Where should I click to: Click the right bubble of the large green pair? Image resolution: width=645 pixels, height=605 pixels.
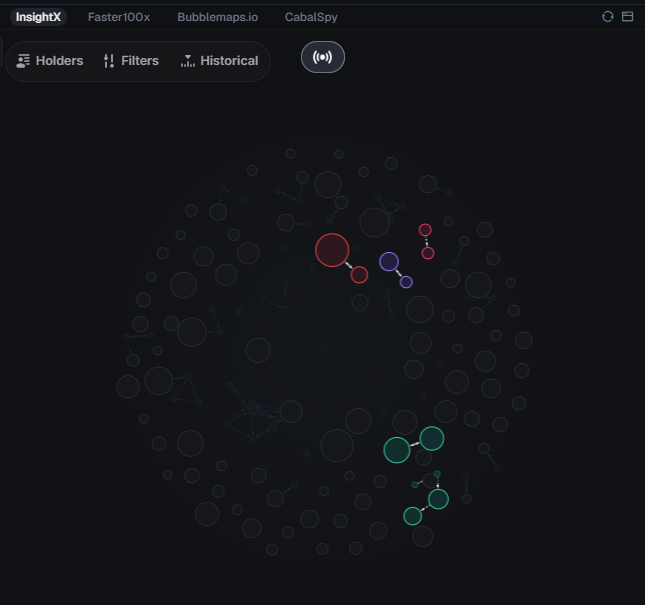(432, 438)
